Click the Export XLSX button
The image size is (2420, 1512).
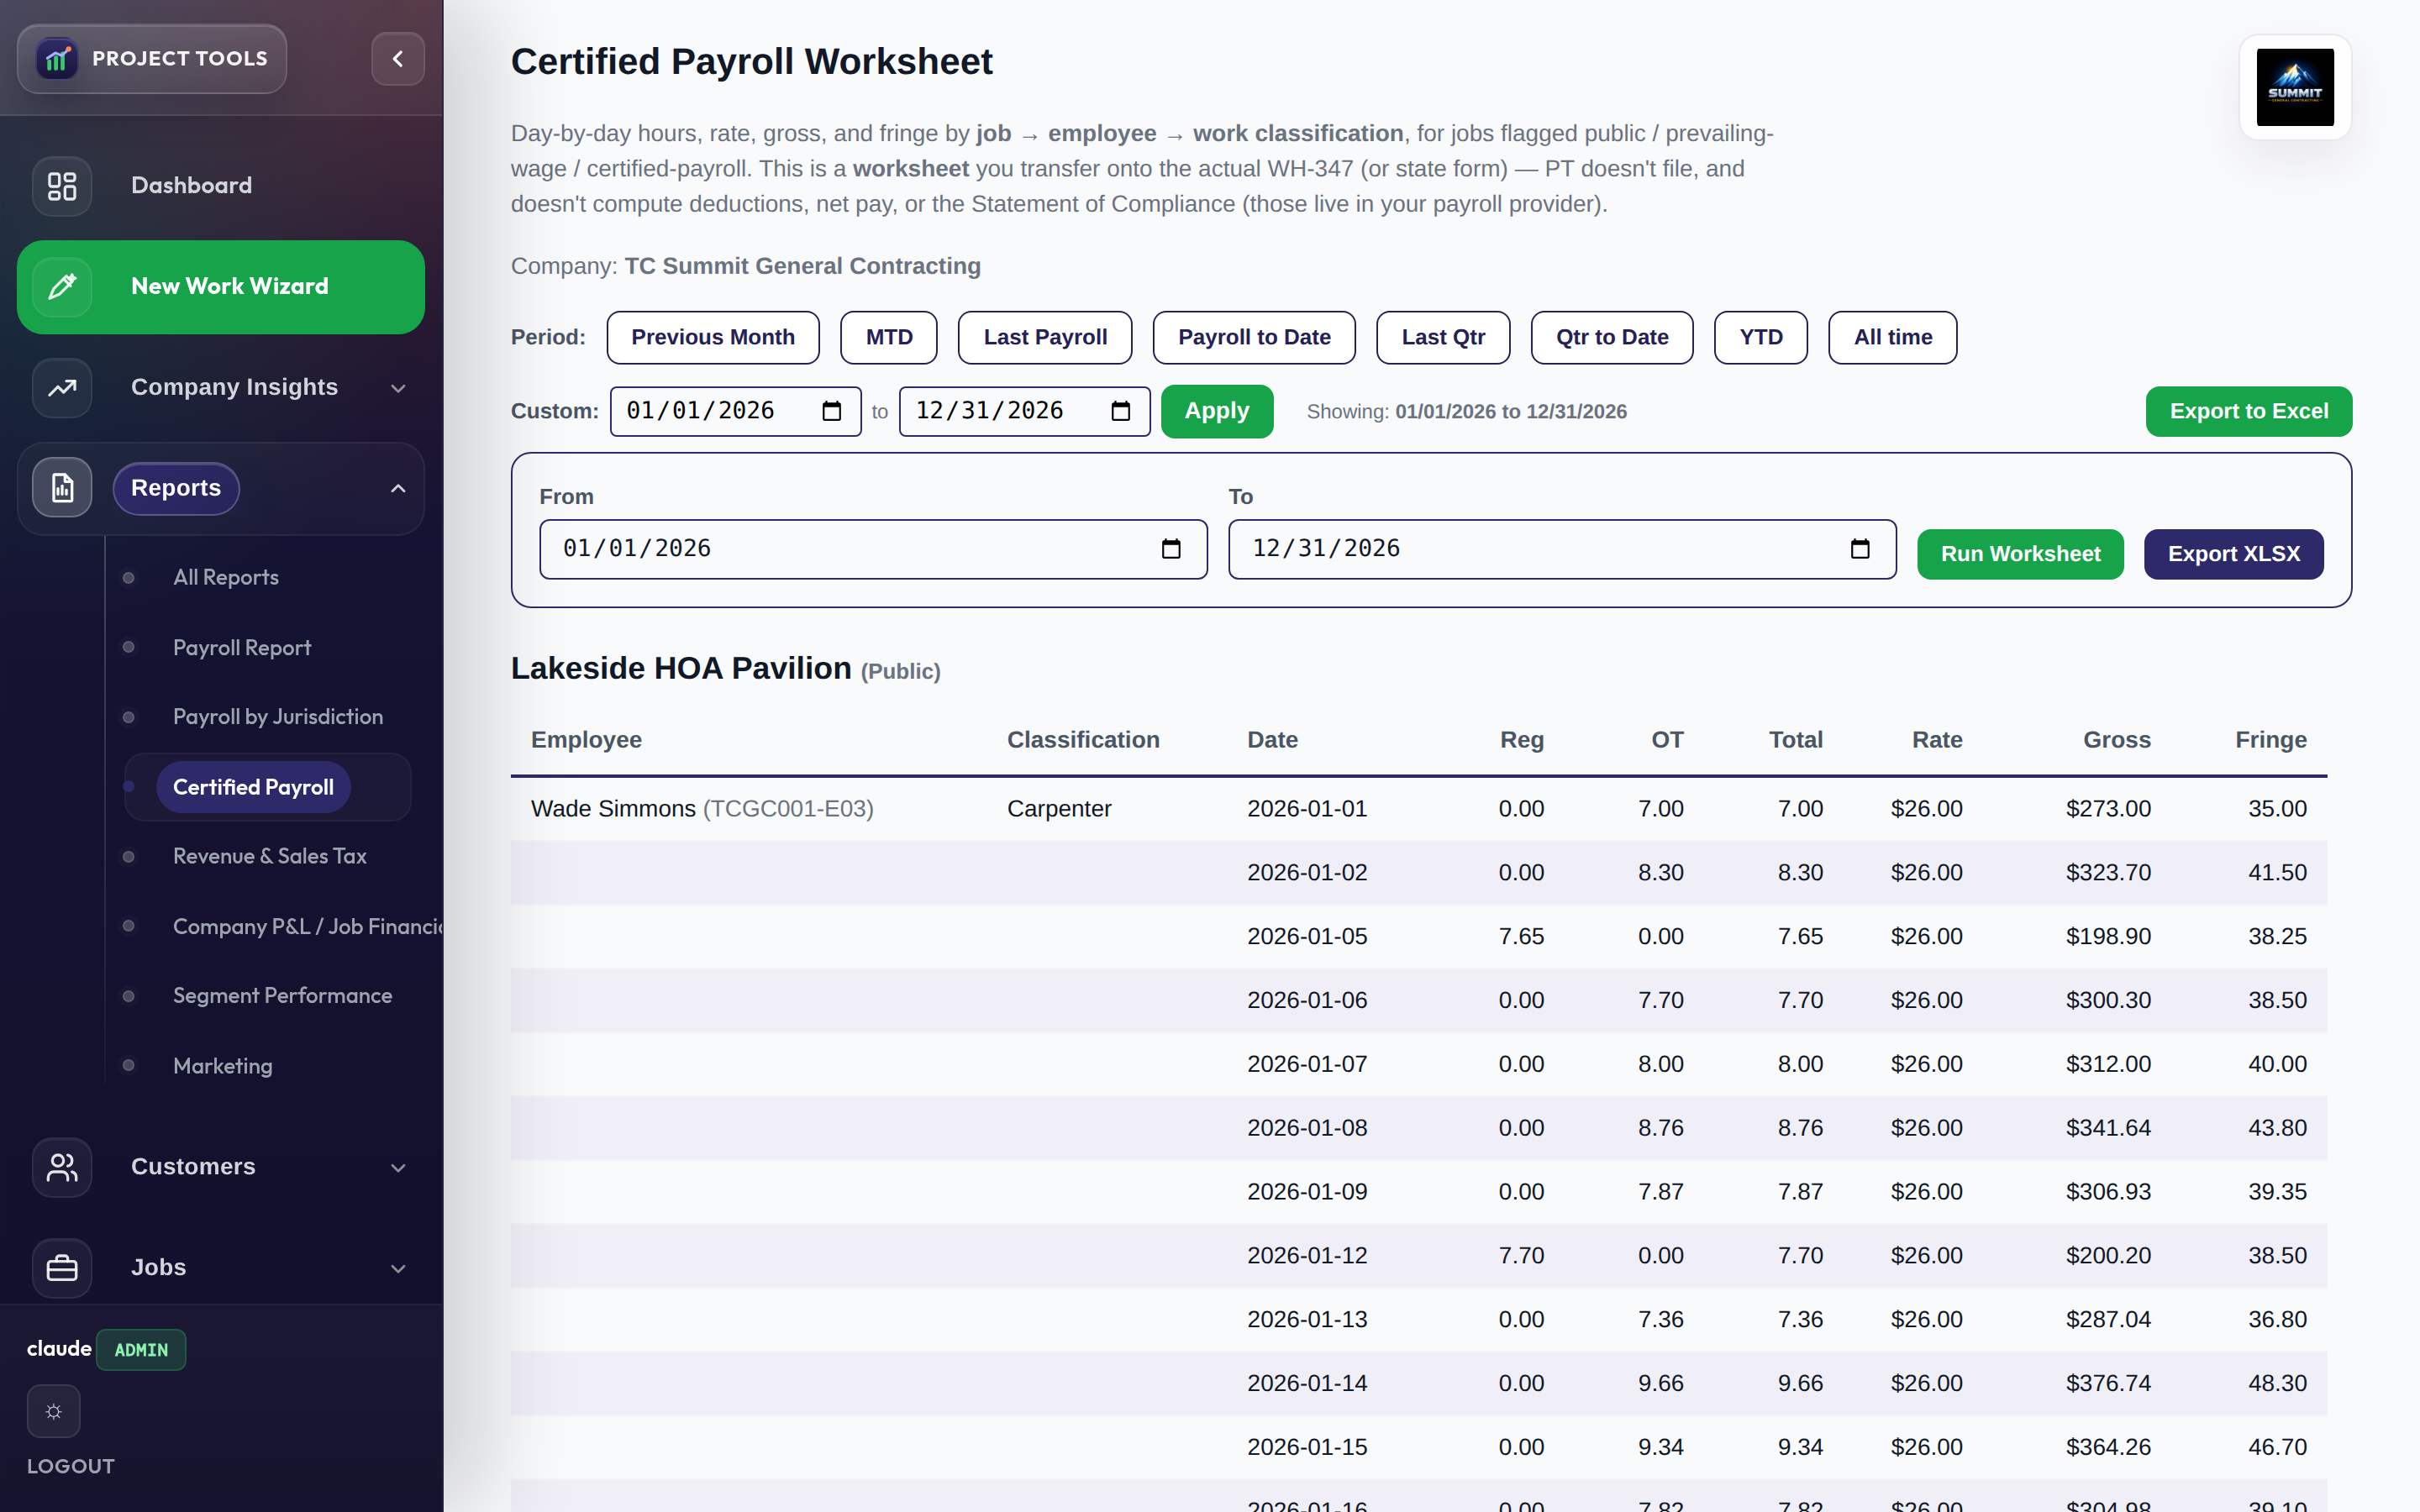(2234, 554)
